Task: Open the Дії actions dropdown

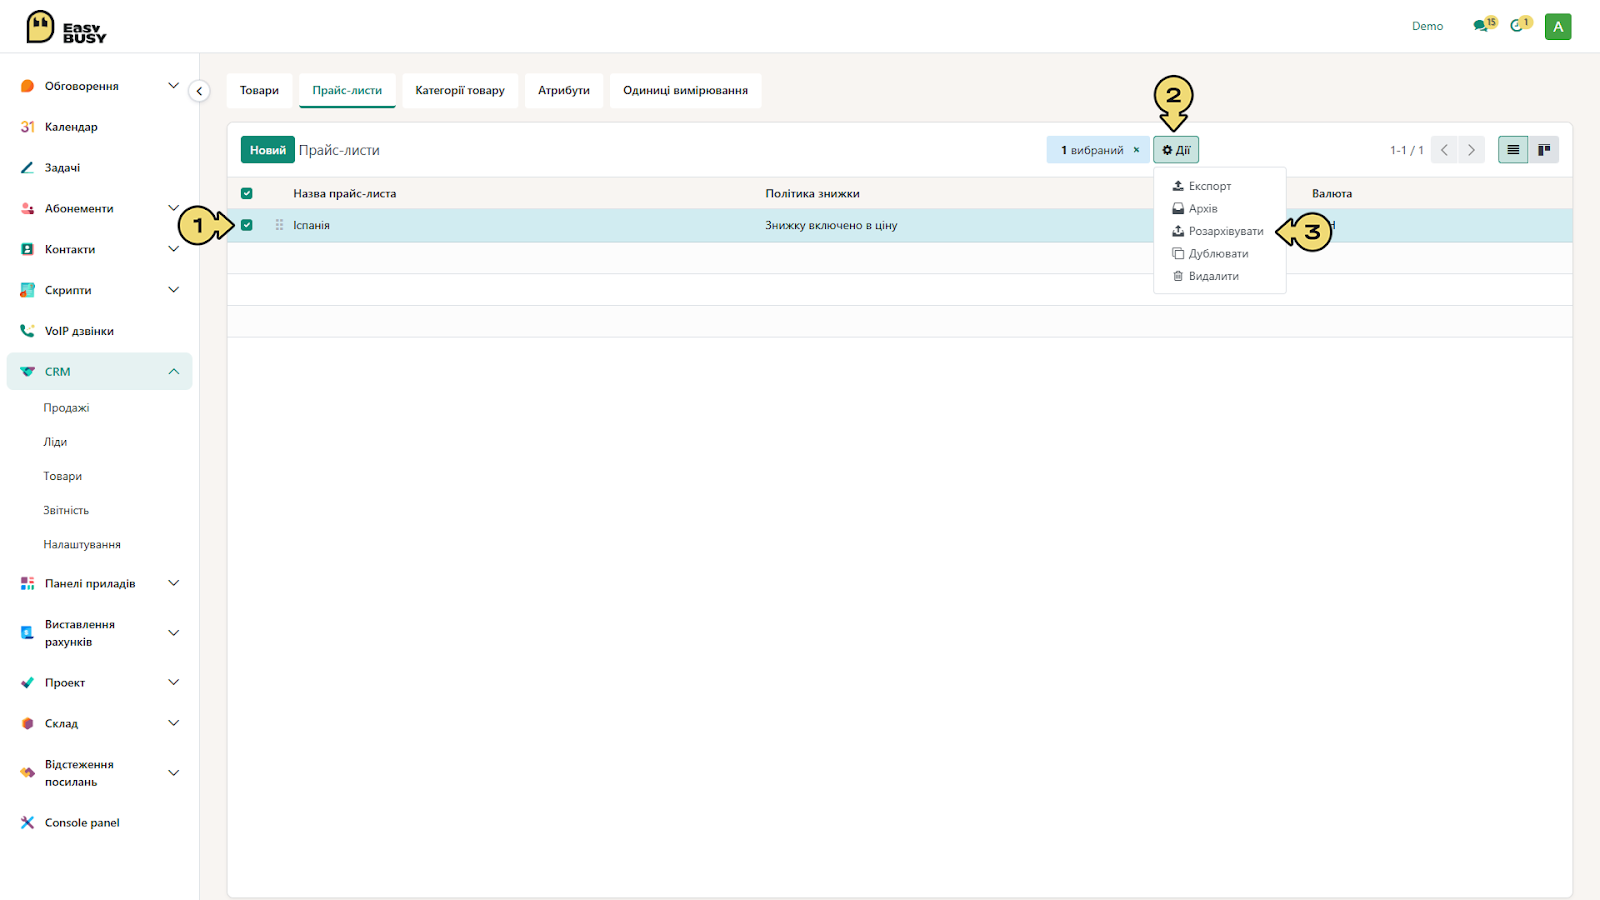Action: click(x=1176, y=150)
